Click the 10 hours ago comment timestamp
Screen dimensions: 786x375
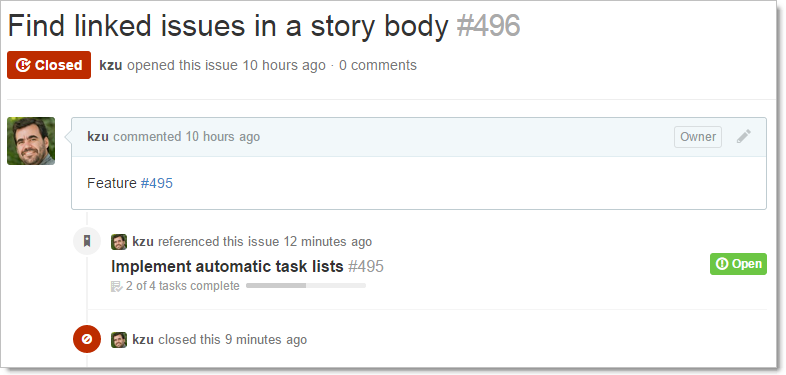point(223,136)
